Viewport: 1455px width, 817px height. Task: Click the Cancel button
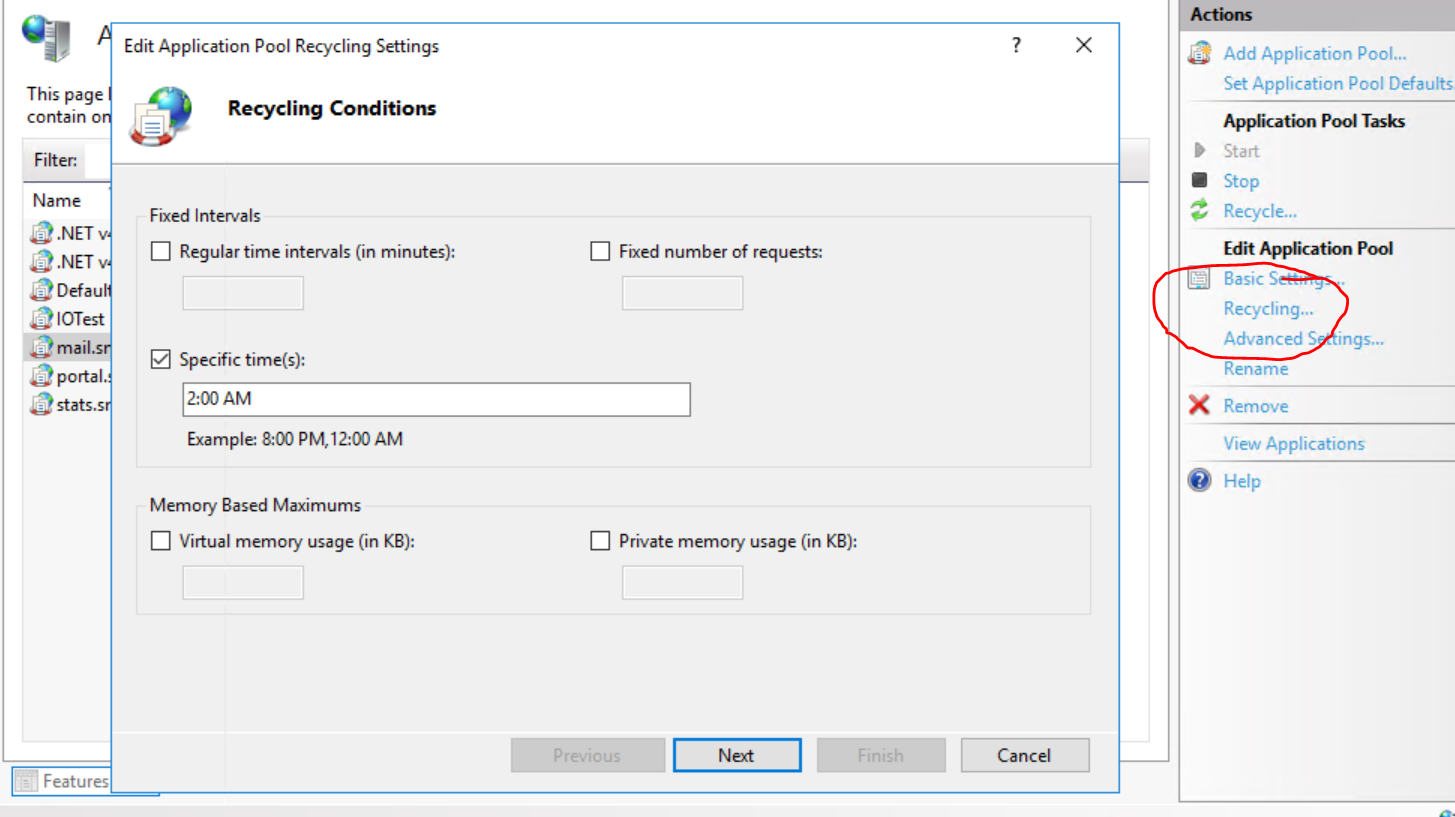[1024, 756]
